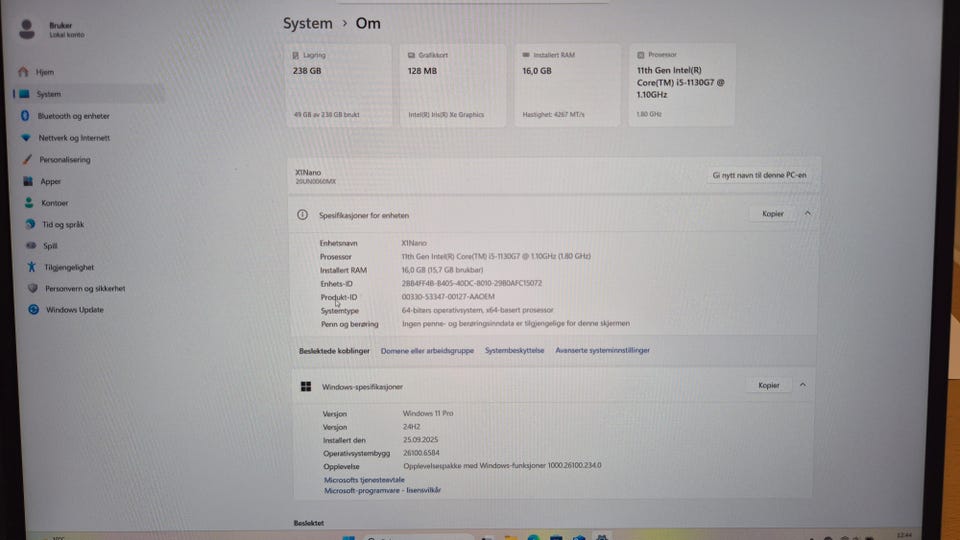Open Personvern og sikkerhet label
The image size is (960, 540).
[x=85, y=288]
